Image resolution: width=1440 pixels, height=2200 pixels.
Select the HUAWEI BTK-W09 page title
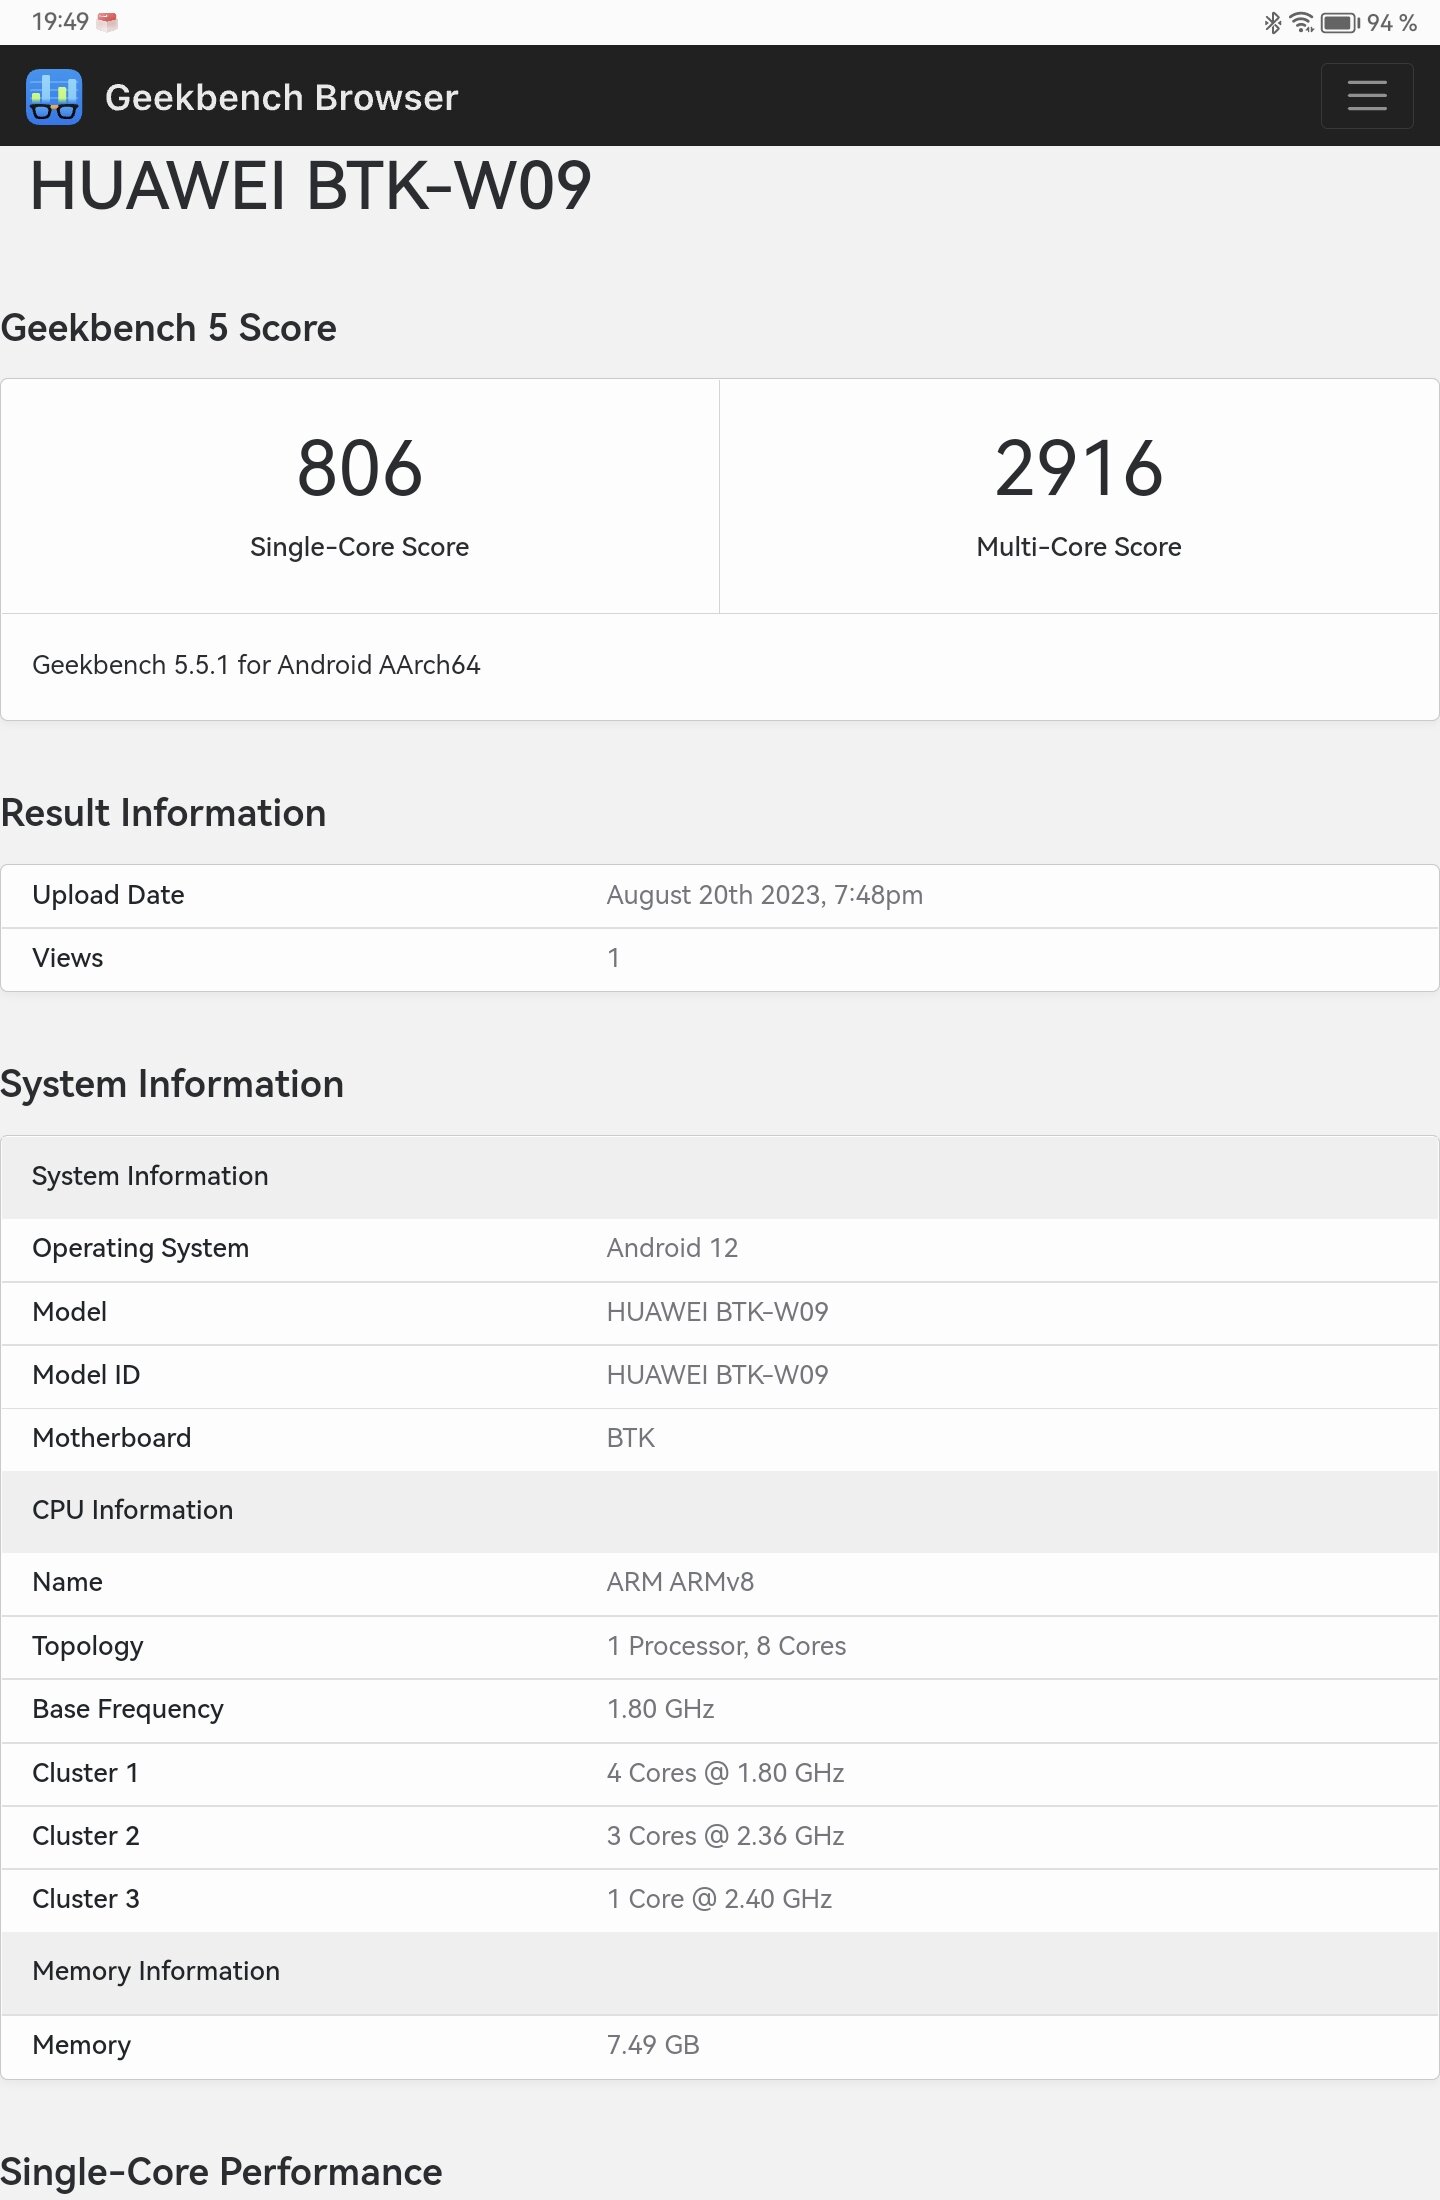[311, 186]
